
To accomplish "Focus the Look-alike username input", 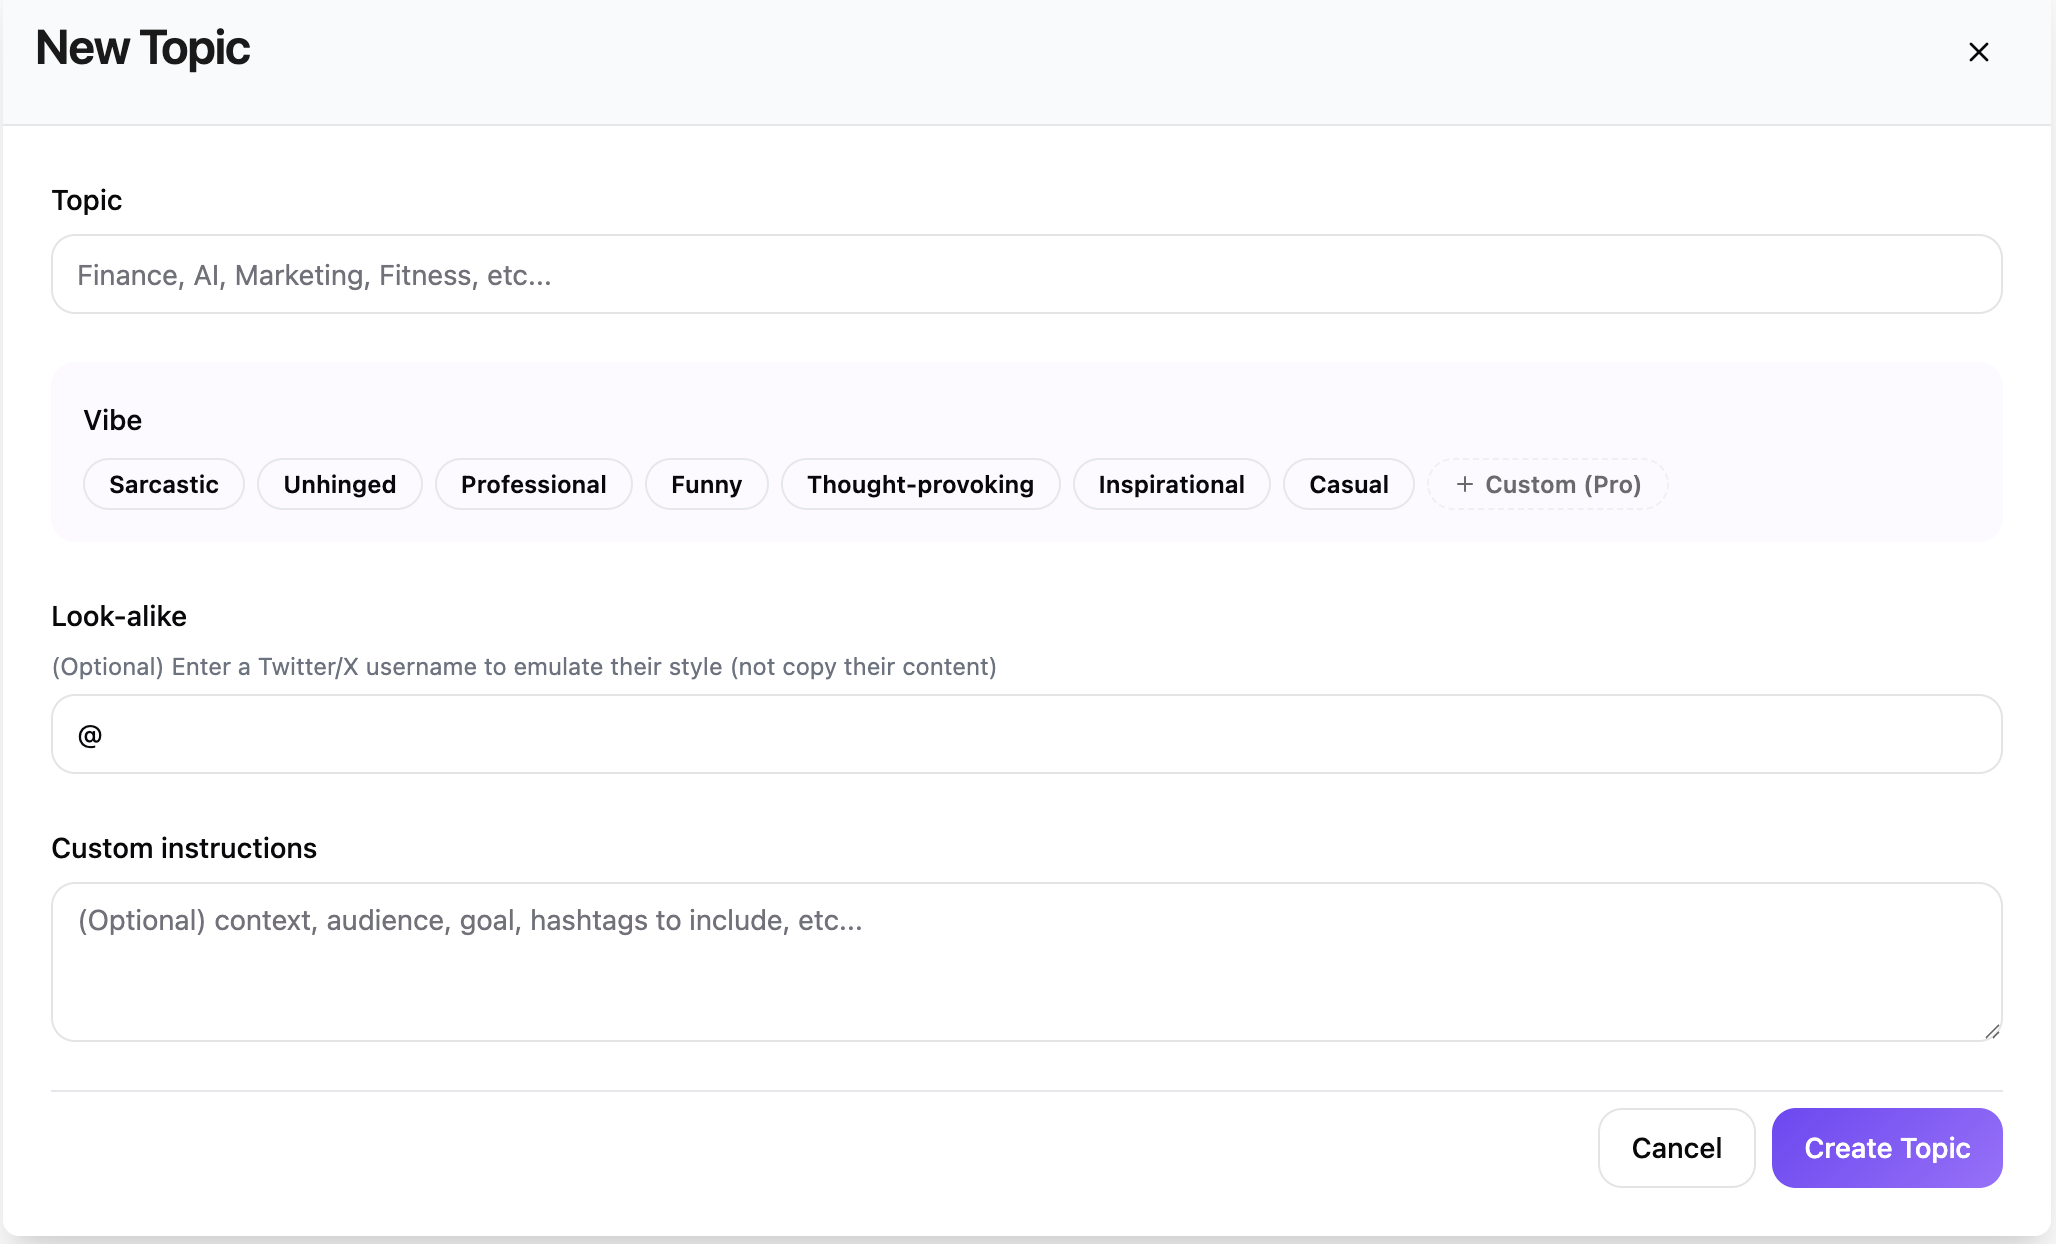I will [1026, 733].
